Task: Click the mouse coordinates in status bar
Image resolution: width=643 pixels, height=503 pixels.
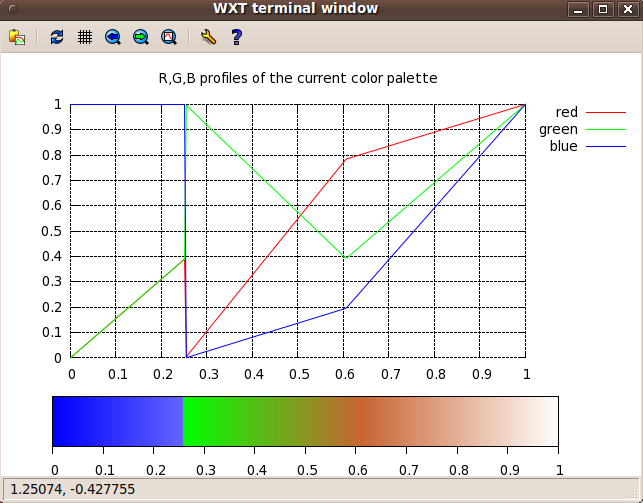Action: click(72, 489)
